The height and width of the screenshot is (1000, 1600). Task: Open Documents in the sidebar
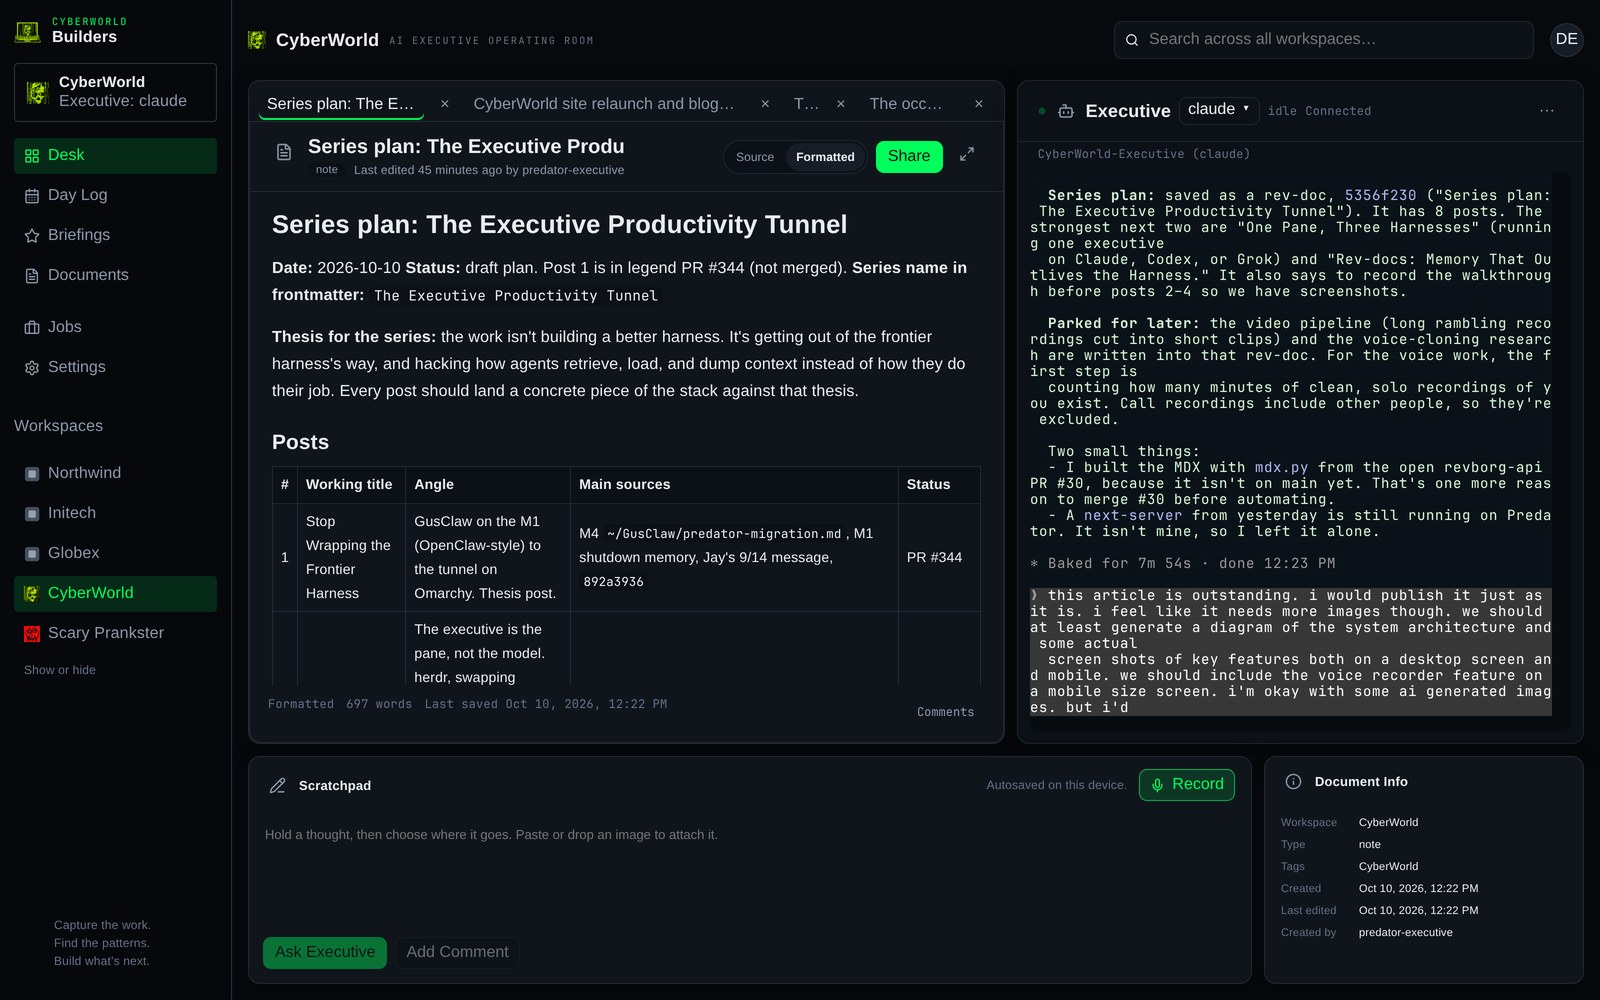tap(115, 275)
